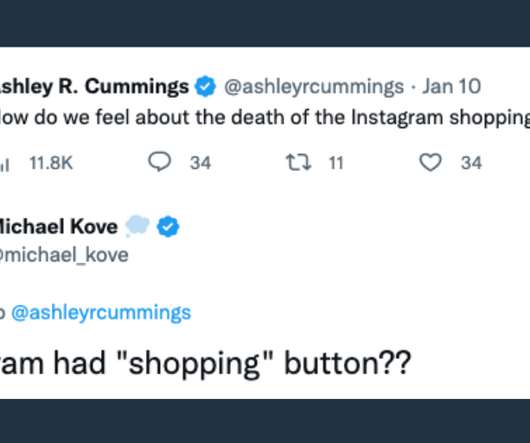530x443 pixels.
Task: Click the dark banner above the tweet
Action: tap(265, 23)
